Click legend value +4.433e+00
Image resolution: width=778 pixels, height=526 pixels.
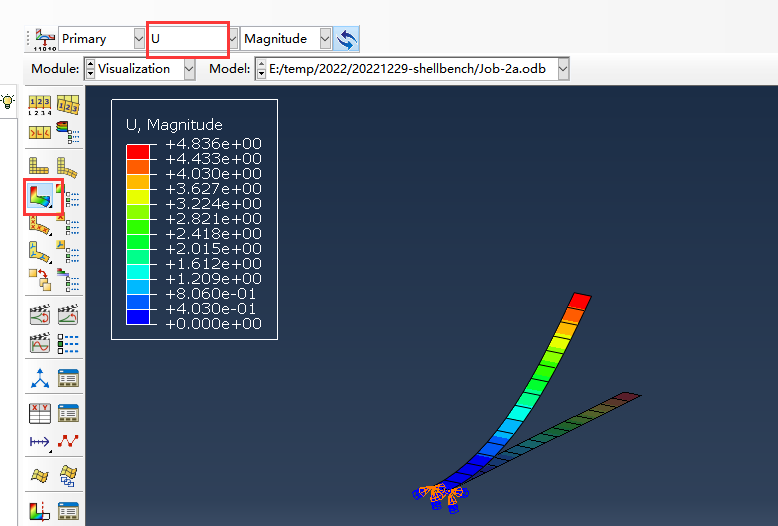click(213, 159)
